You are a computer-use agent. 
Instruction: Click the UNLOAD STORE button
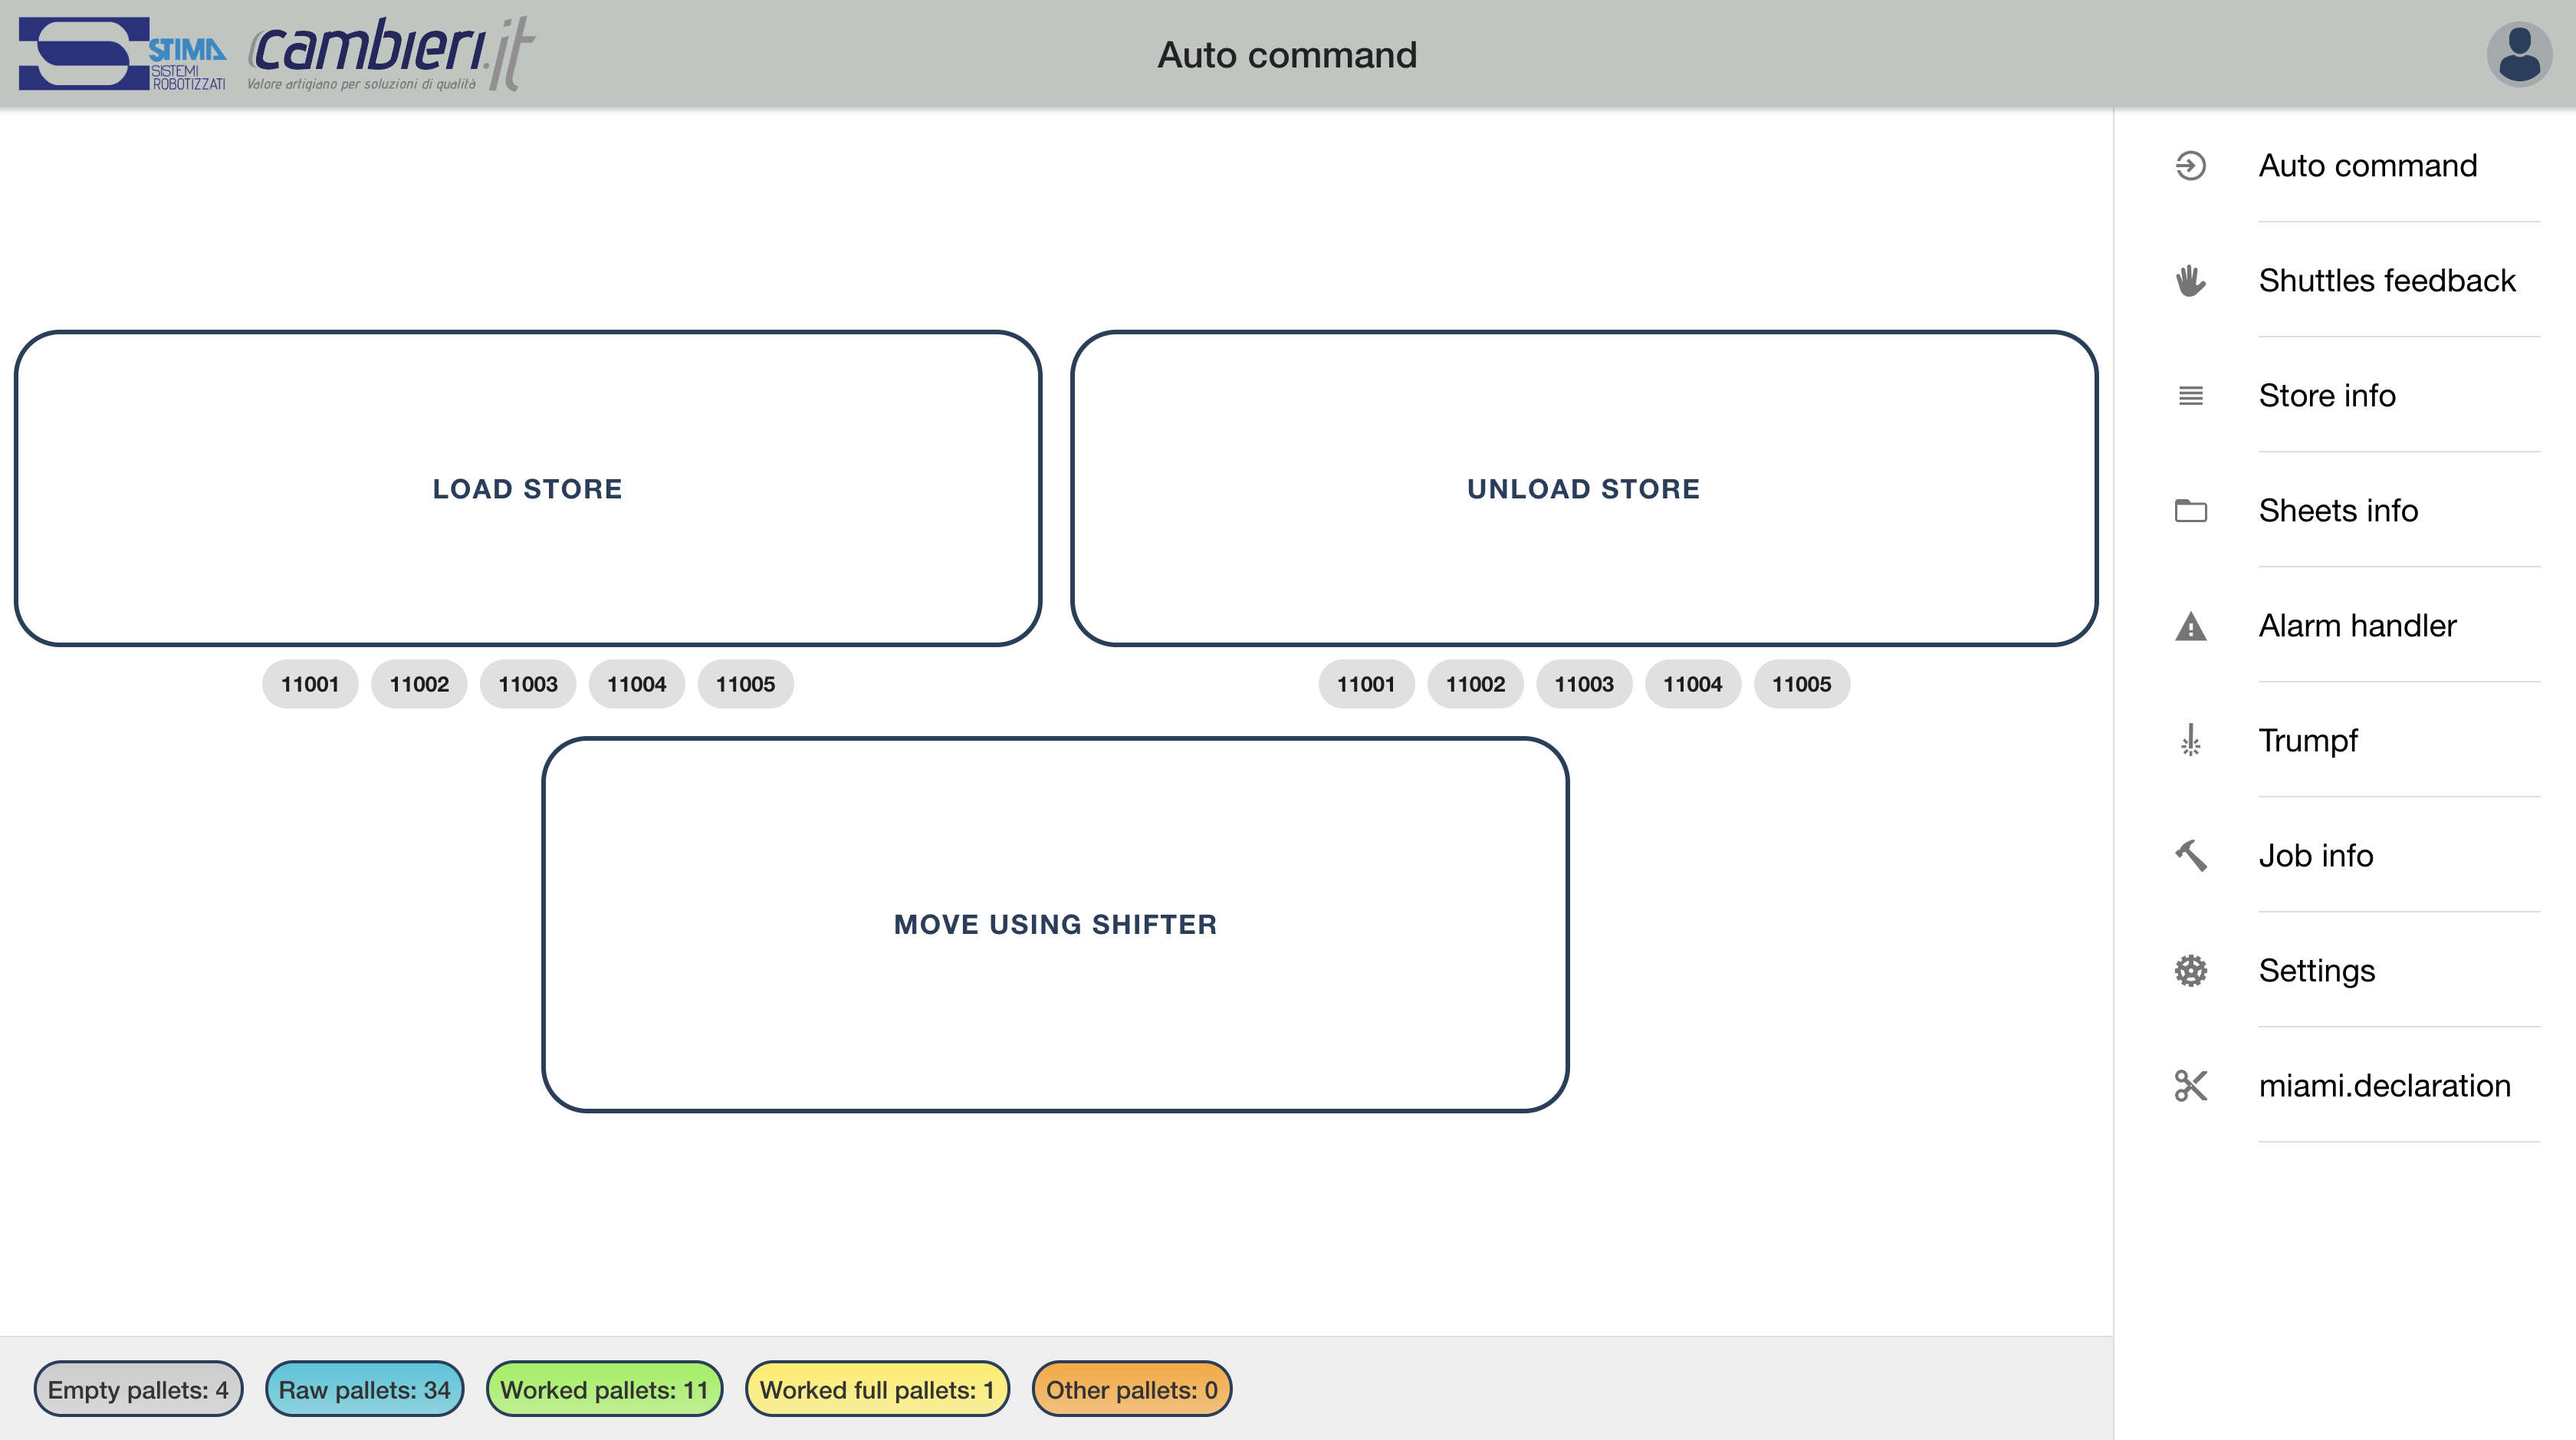(x=1584, y=488)
